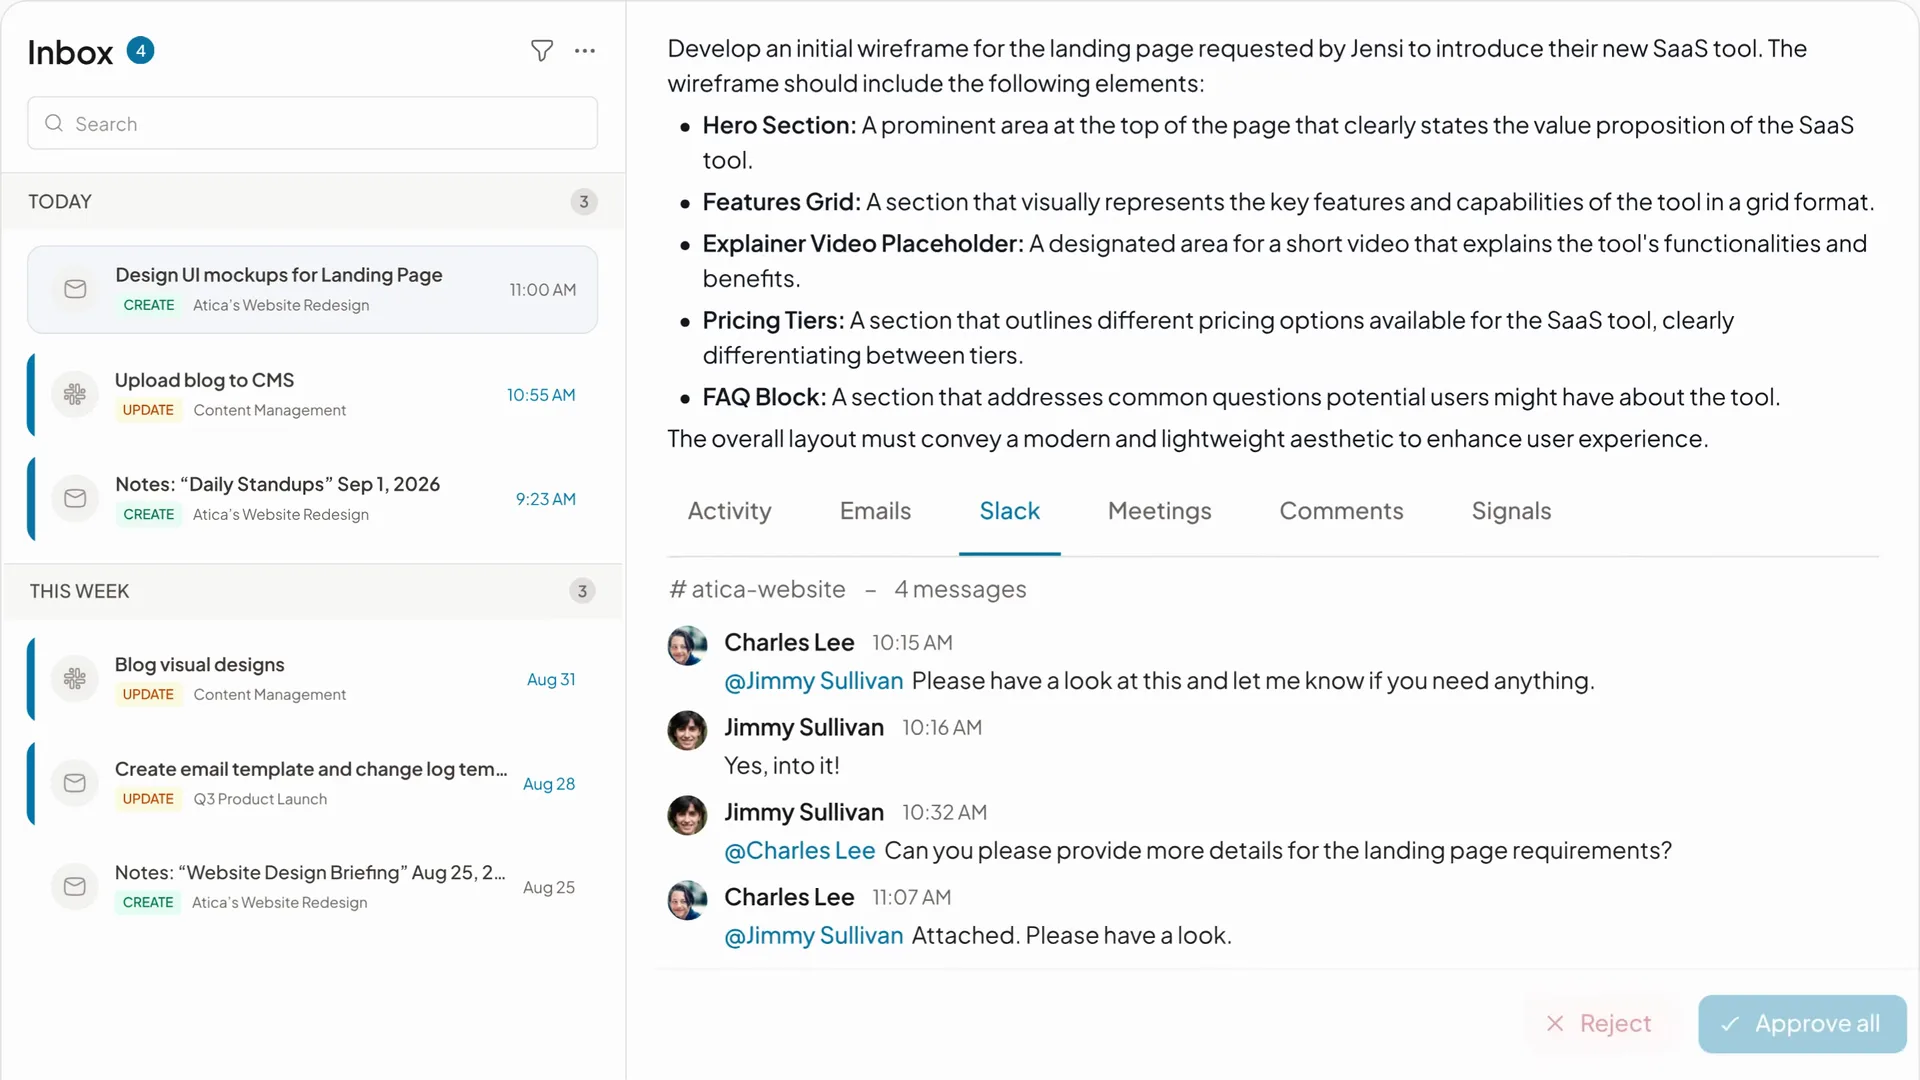Open Upload blog to CMS item
The width and height of the screenshot is (1920, 1080).
coord(312,394)
